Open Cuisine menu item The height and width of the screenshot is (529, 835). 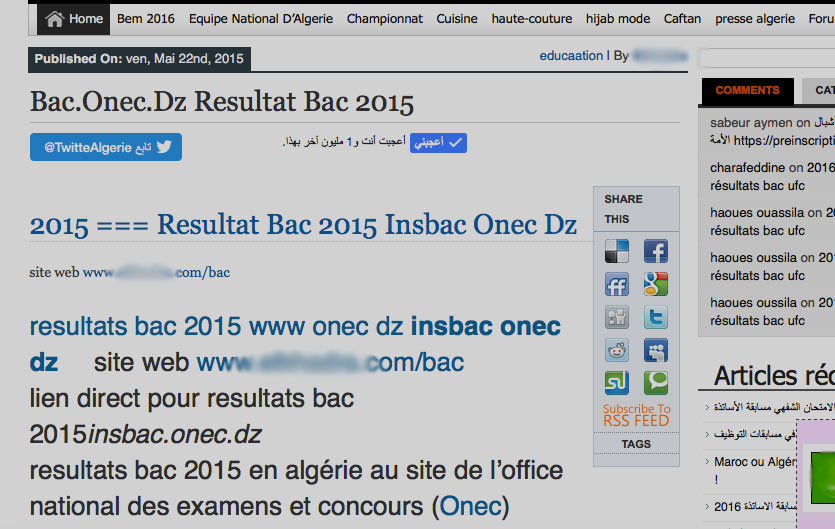click(x=457, y=19)
